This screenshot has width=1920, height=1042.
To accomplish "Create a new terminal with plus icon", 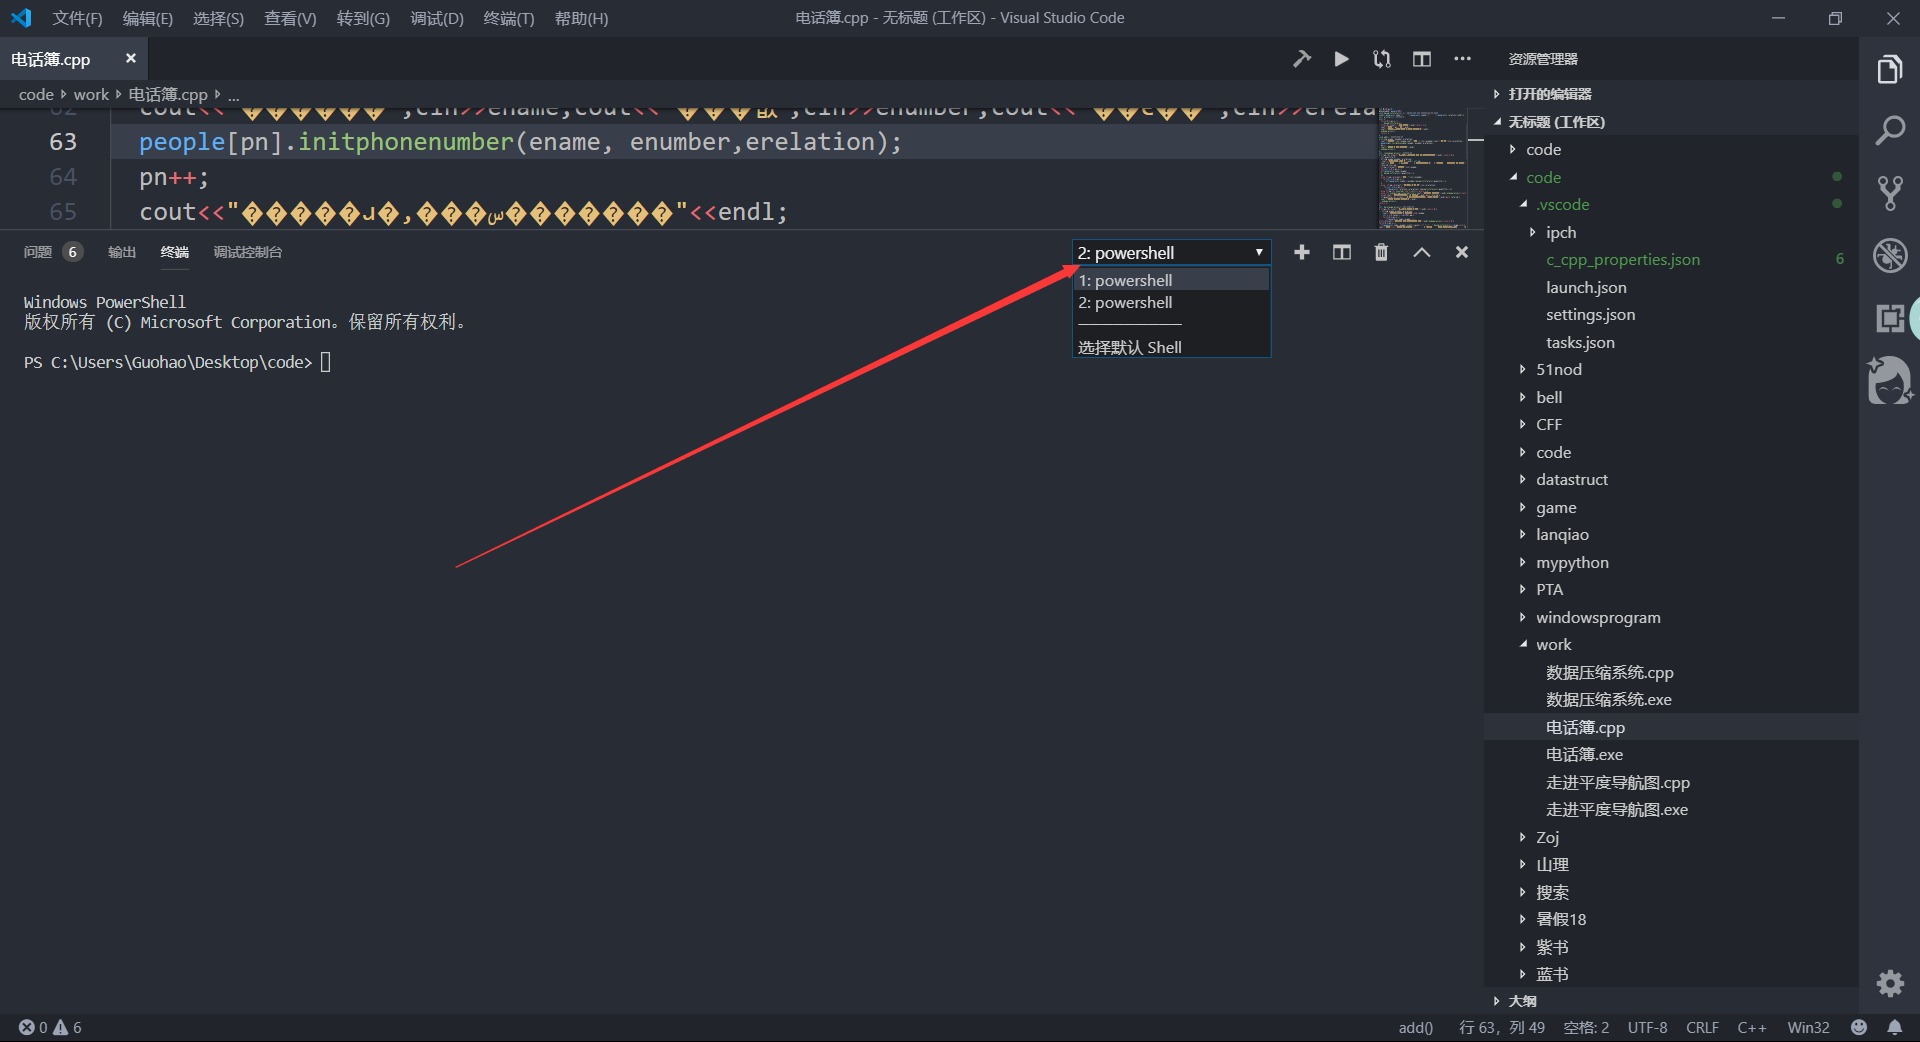I will [1301, 252].
